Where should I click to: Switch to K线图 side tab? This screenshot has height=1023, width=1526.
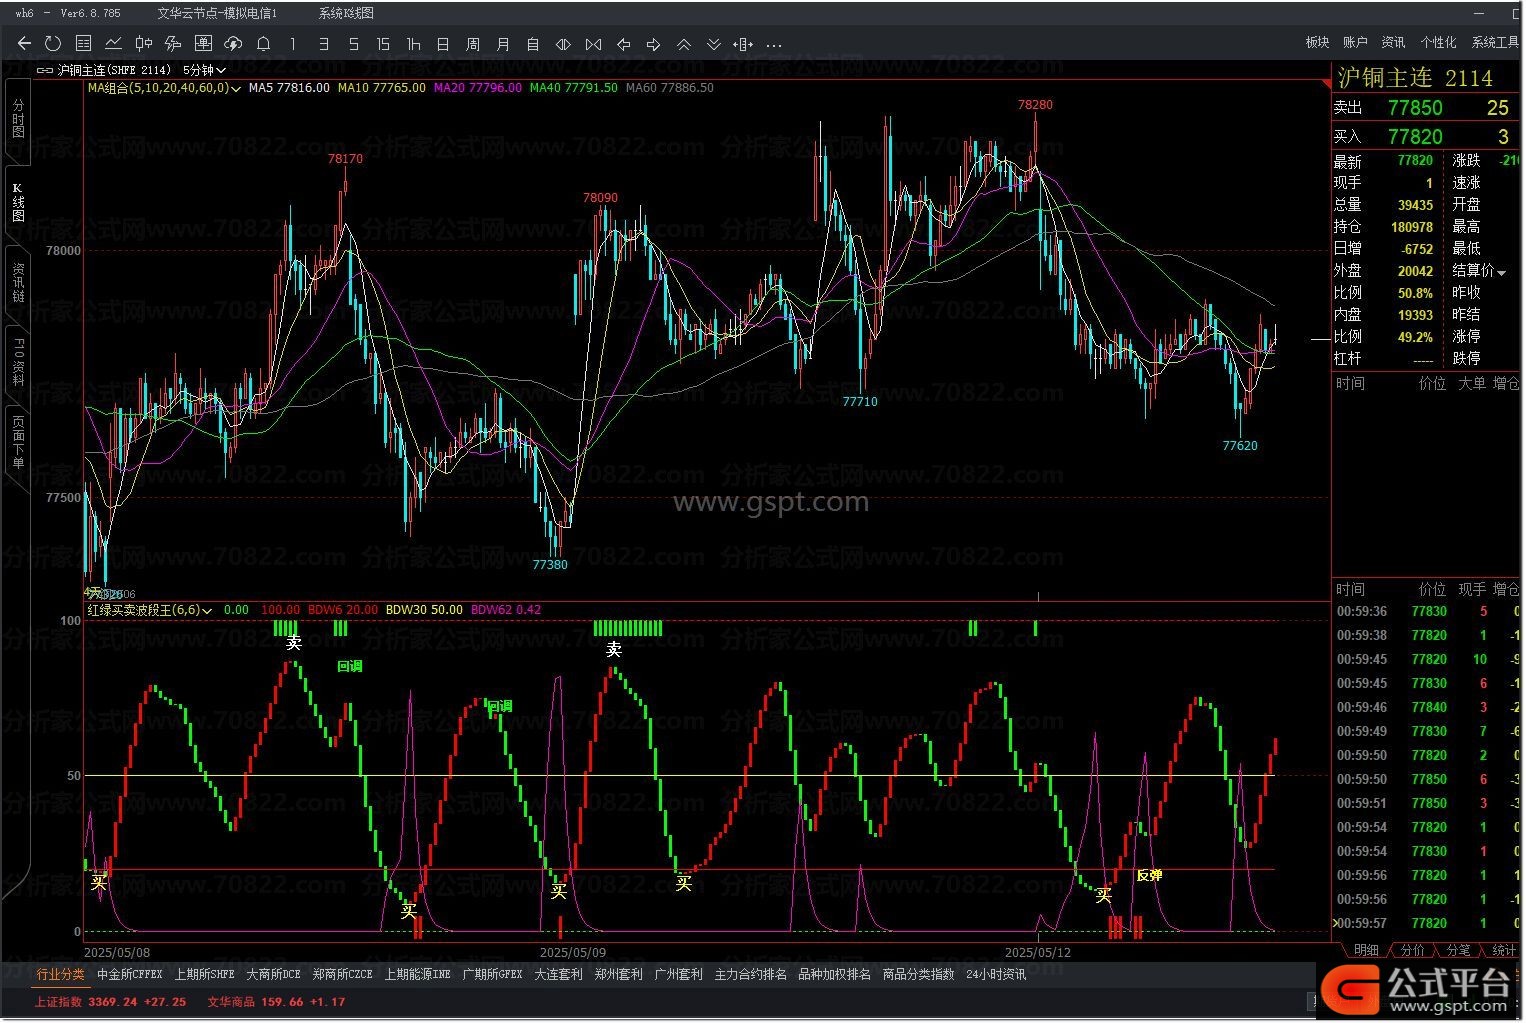[18, 203]
